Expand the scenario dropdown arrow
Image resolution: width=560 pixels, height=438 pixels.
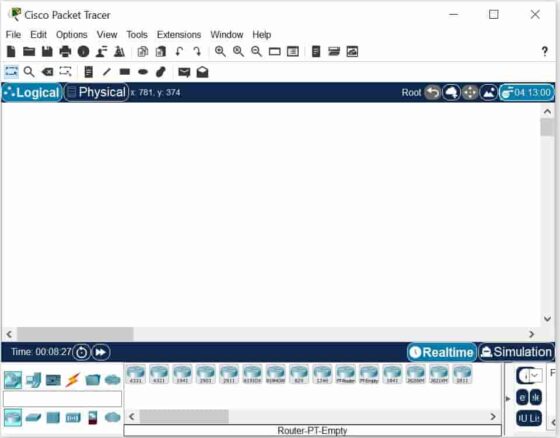click(535, 375)
